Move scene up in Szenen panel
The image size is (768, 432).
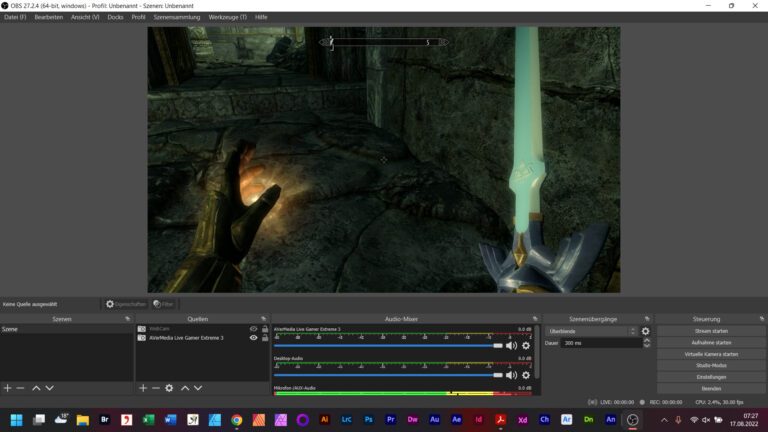point(36,388)
